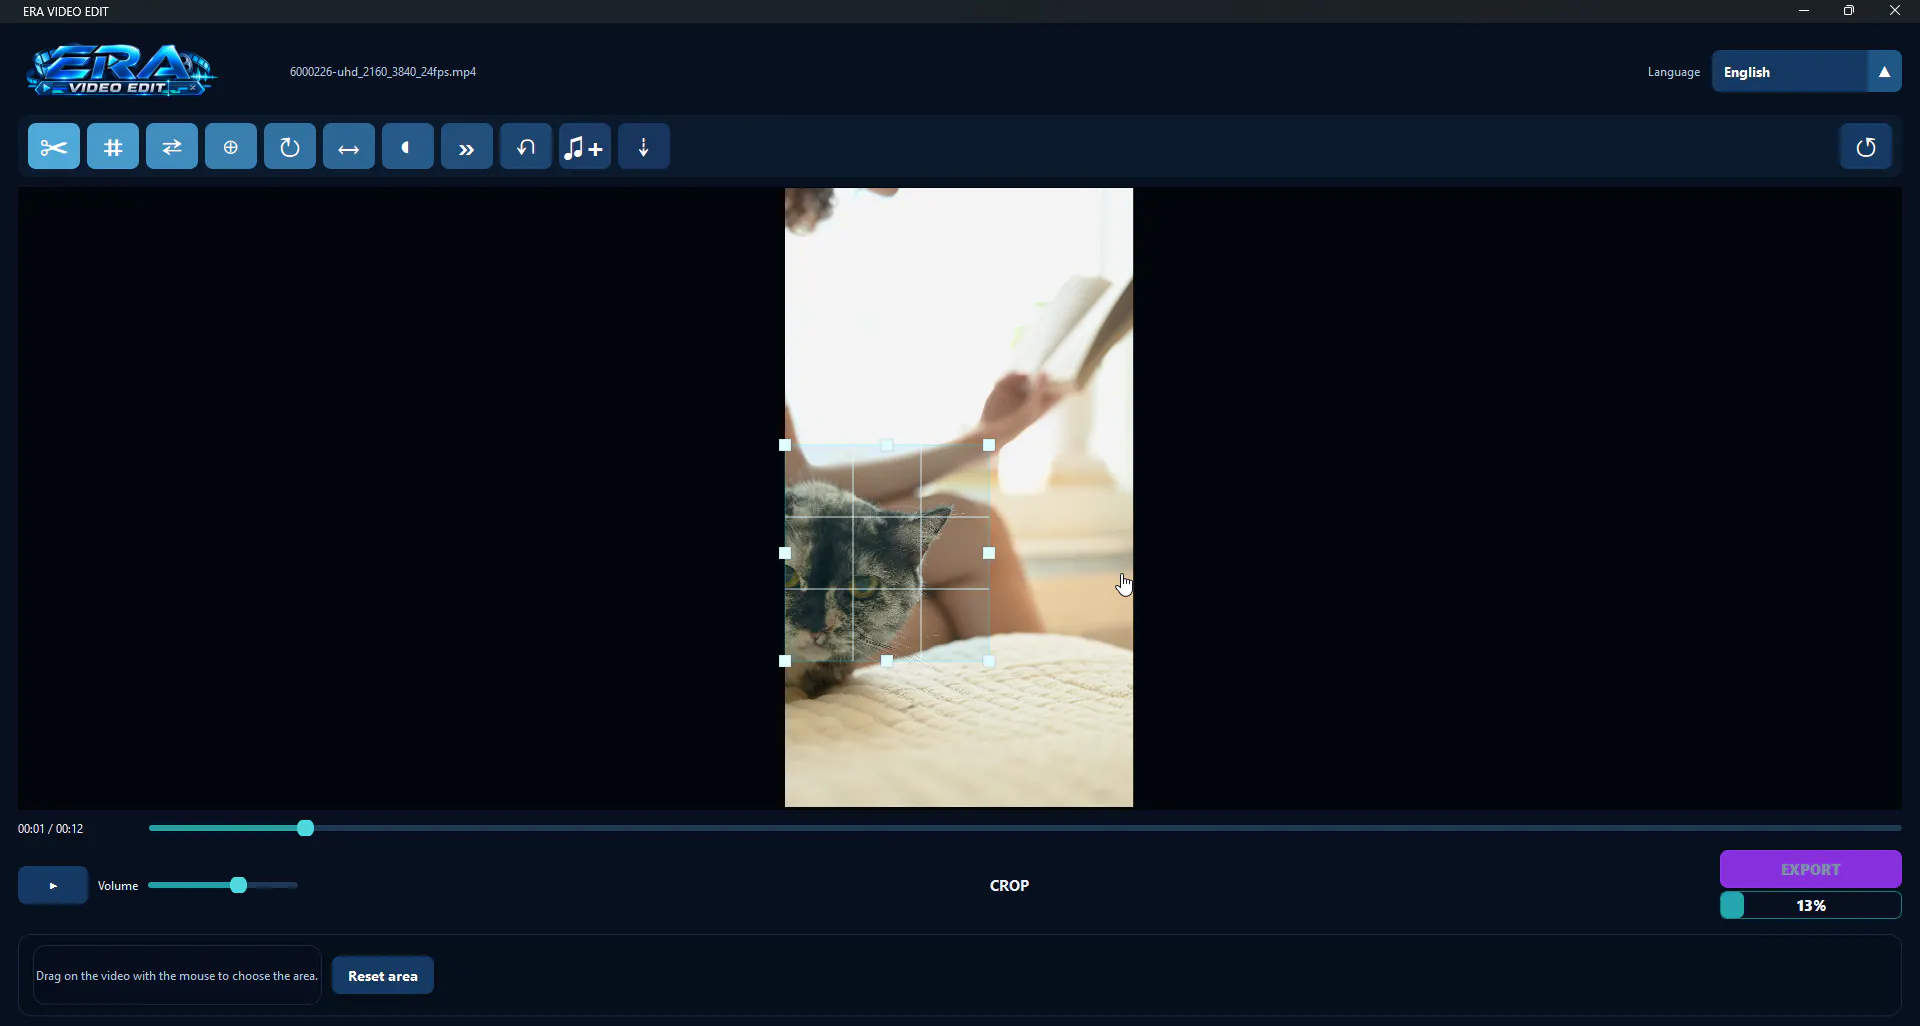The image size is (1920, 1026).
Task: Expand the language list arrow button
Action: point(1884,72)
